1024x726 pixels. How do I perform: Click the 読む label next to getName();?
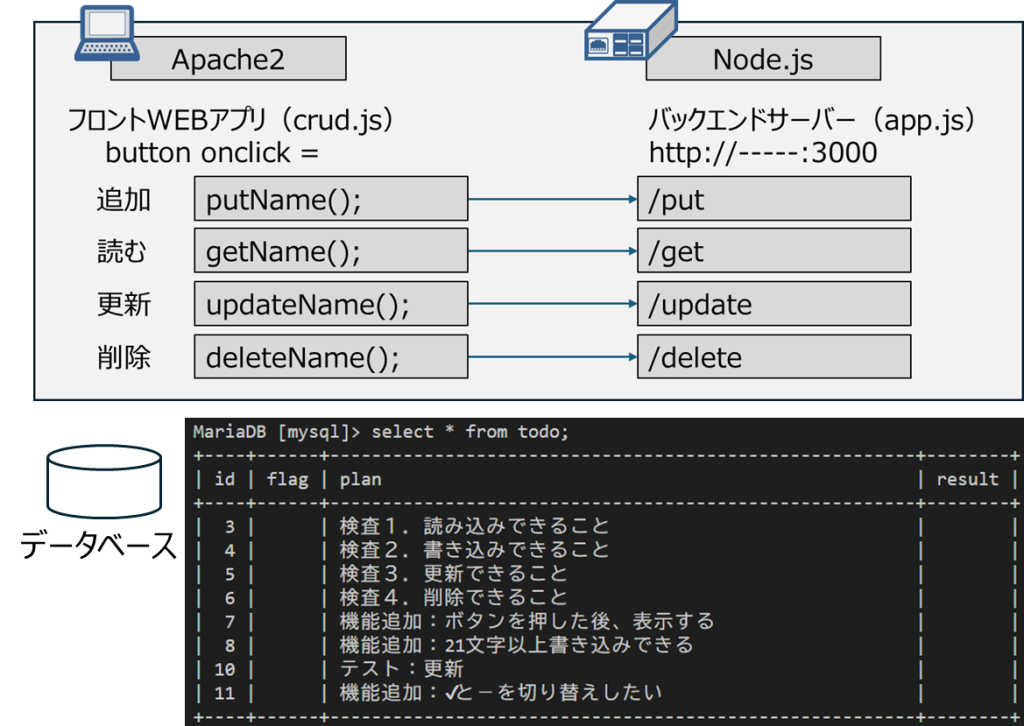pyautogui.click(x=122, y=251)
